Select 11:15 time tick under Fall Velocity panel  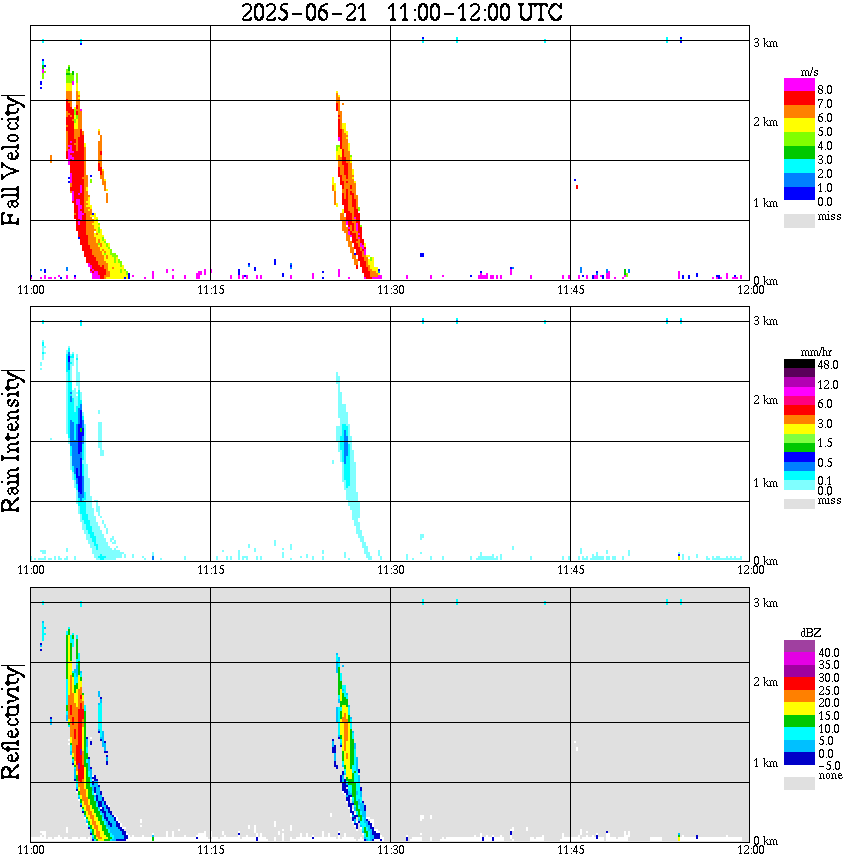tap(209, 290)
